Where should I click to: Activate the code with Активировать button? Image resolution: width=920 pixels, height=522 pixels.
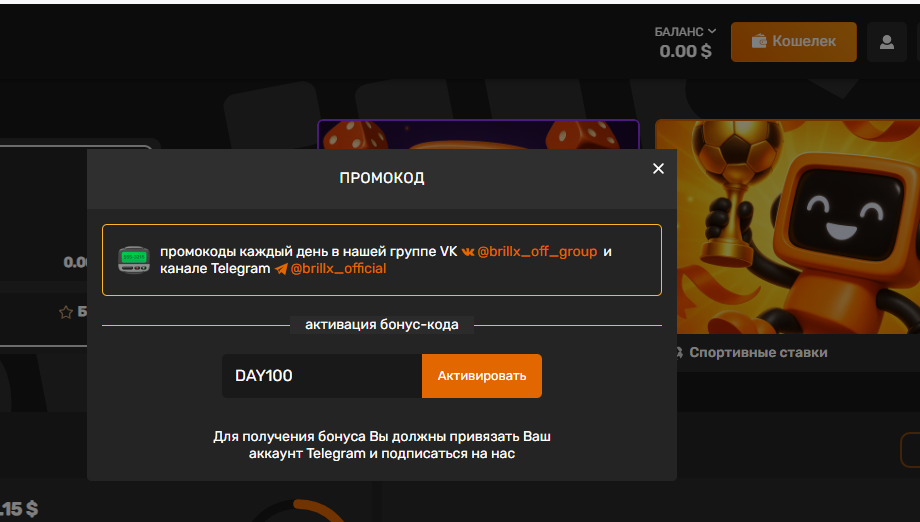coord(482,376)
